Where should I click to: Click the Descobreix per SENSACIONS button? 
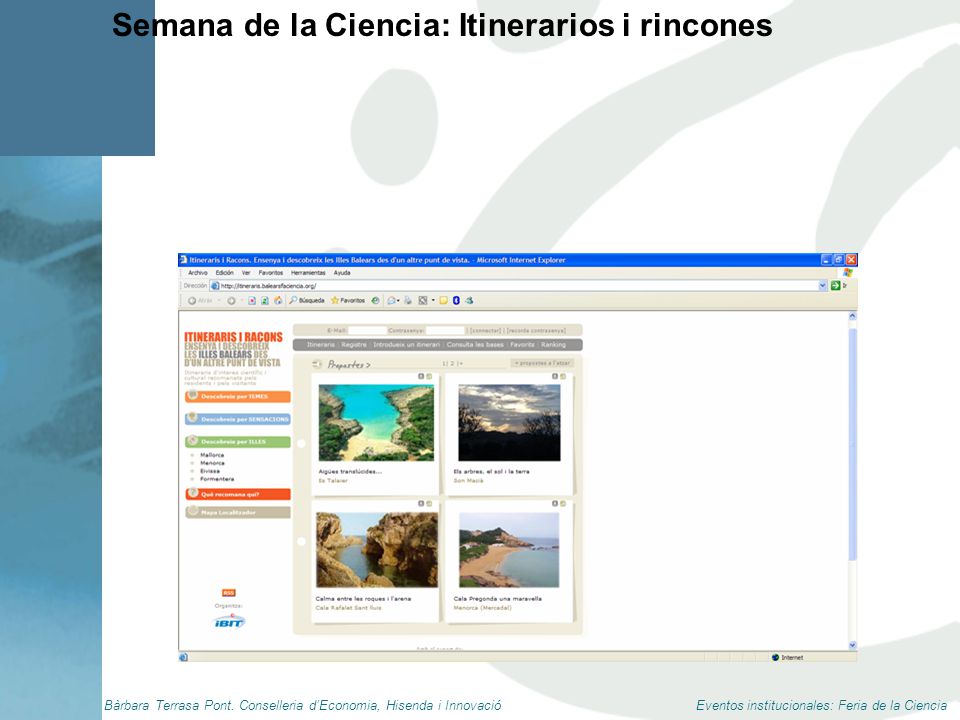[x=238, y=419]
